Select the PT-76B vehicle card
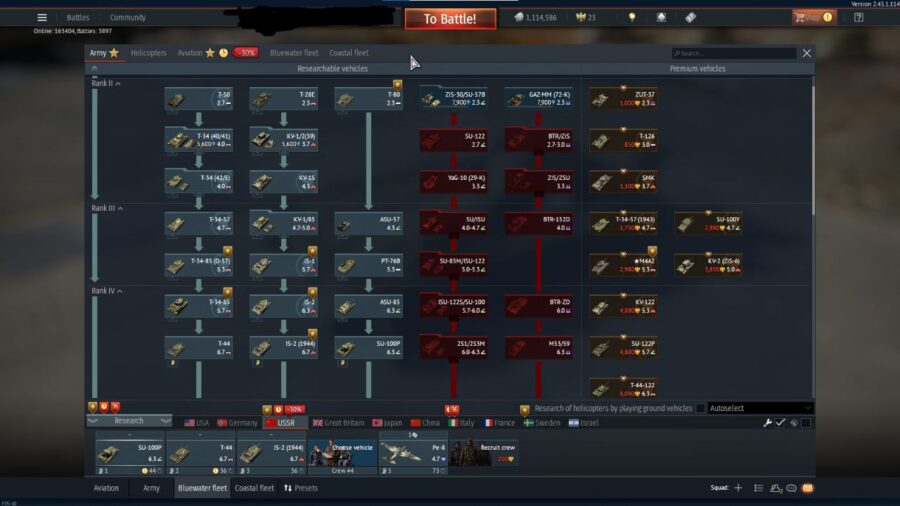Image resolution: width=900 pixels, height=506 pixels. point(368,264)
